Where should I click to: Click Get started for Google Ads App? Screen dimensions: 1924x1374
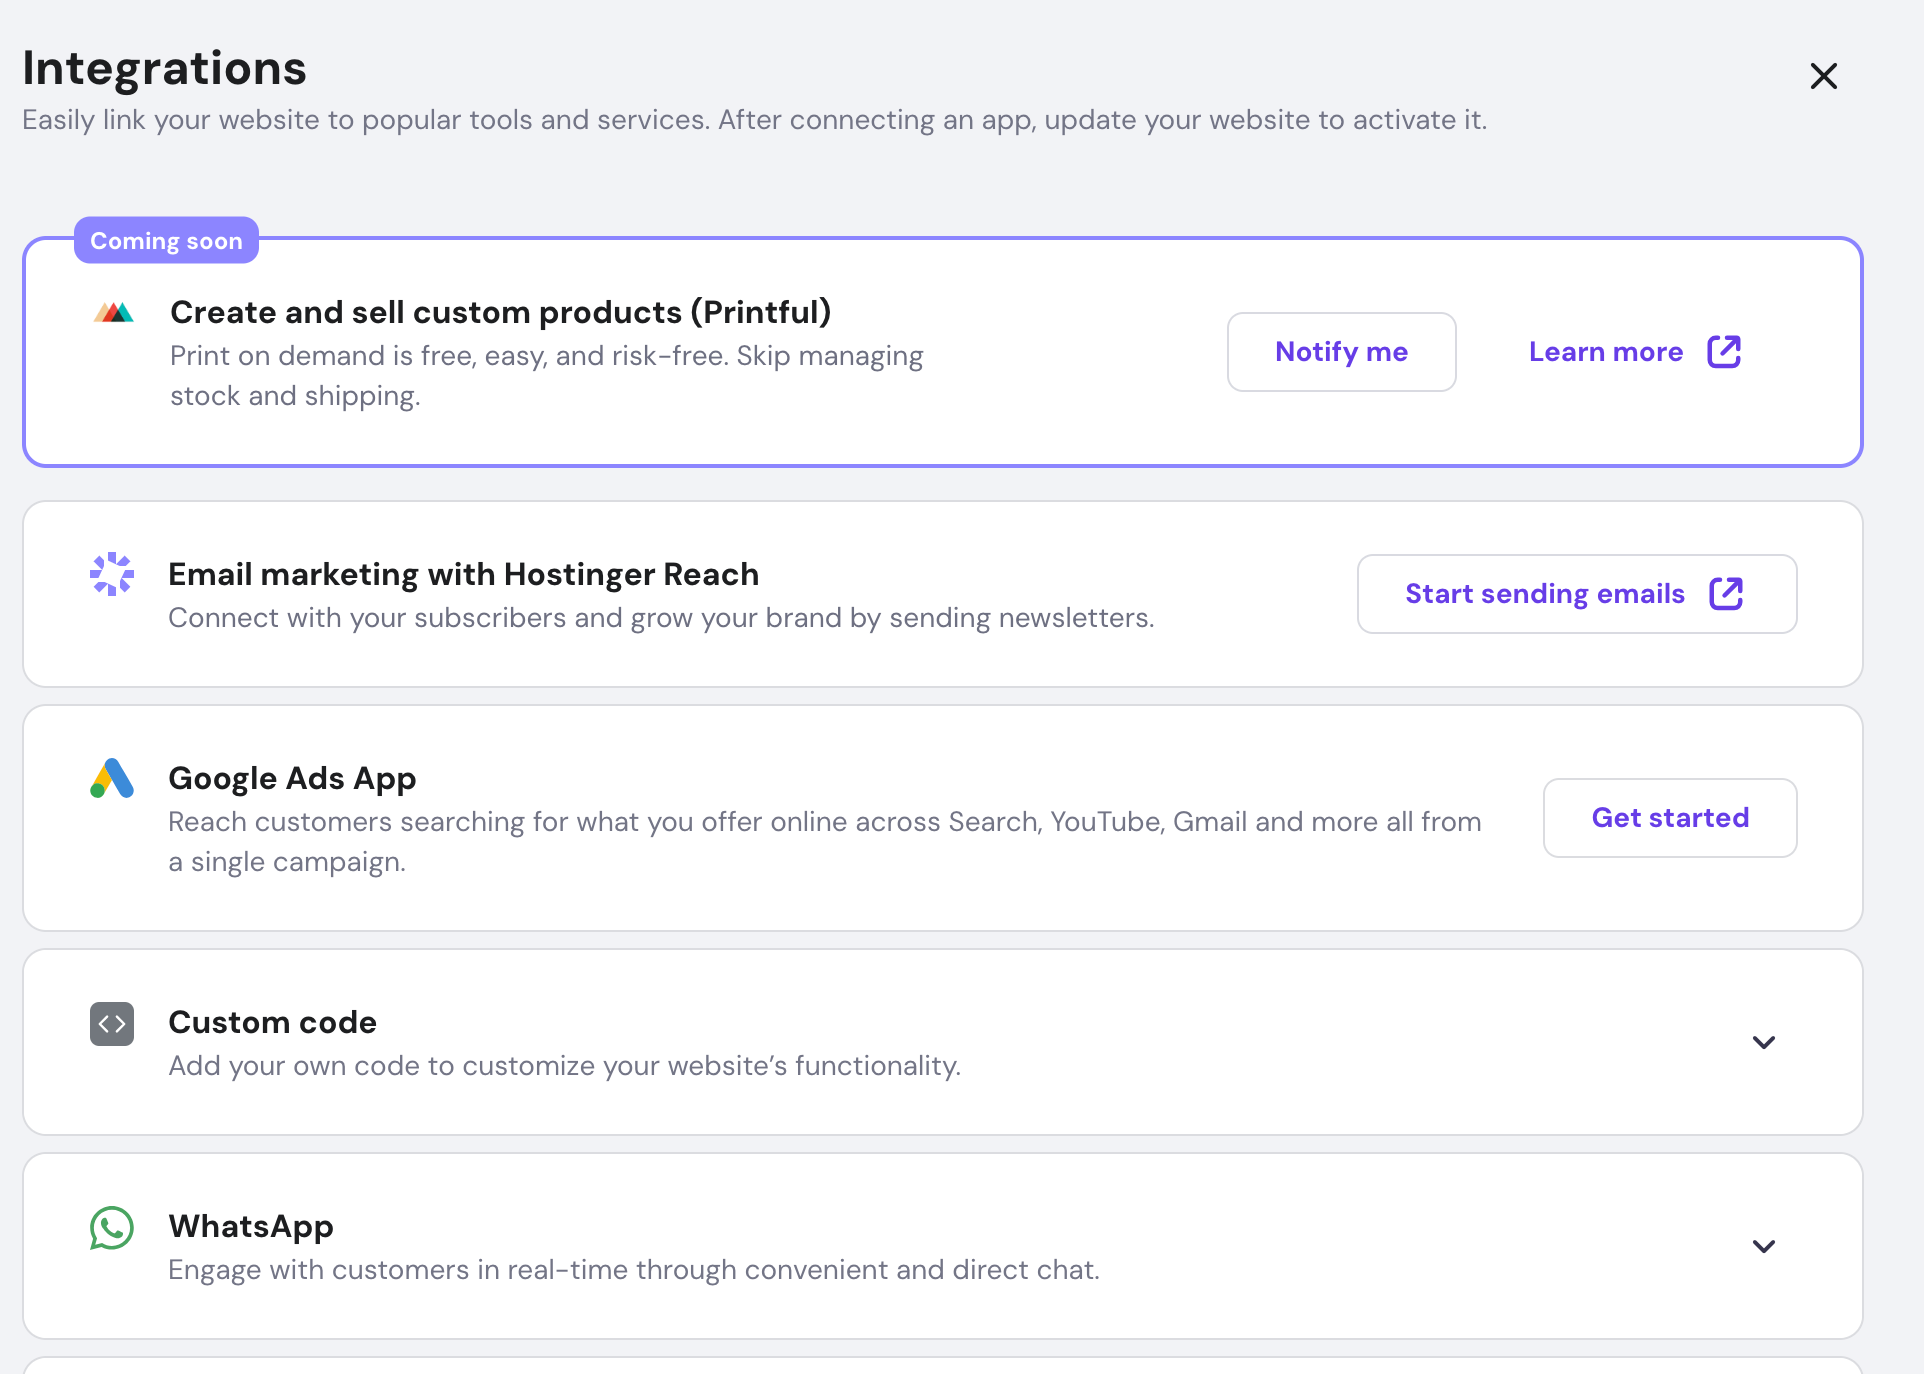(x=1669, y=817)
